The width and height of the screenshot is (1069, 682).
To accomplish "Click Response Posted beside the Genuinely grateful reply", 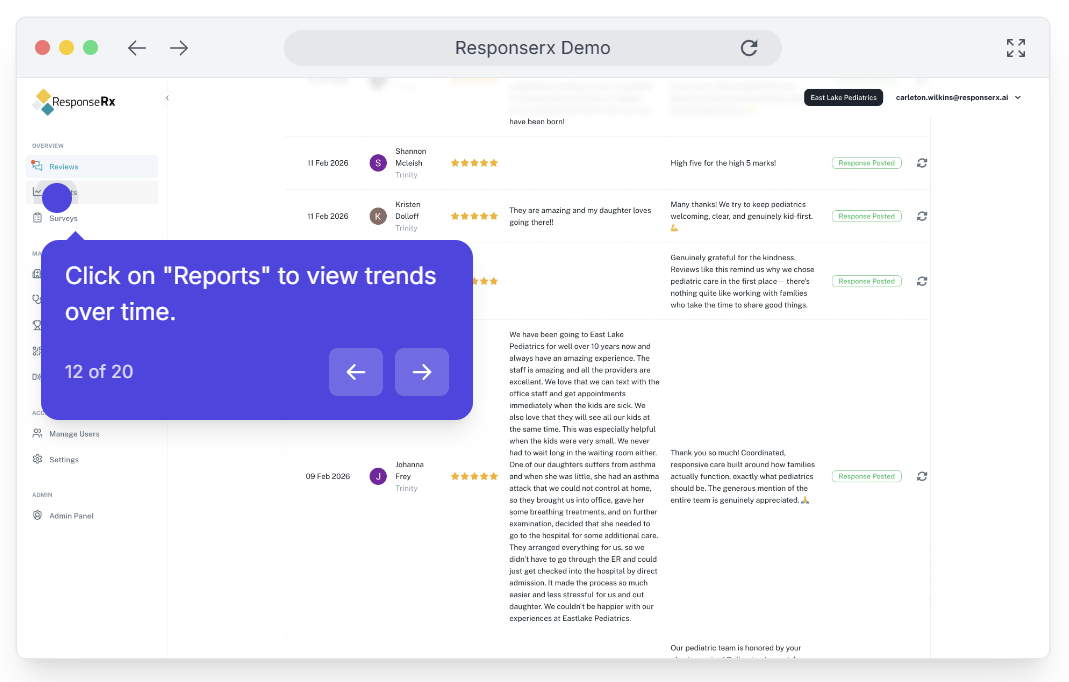I will 867,281.
